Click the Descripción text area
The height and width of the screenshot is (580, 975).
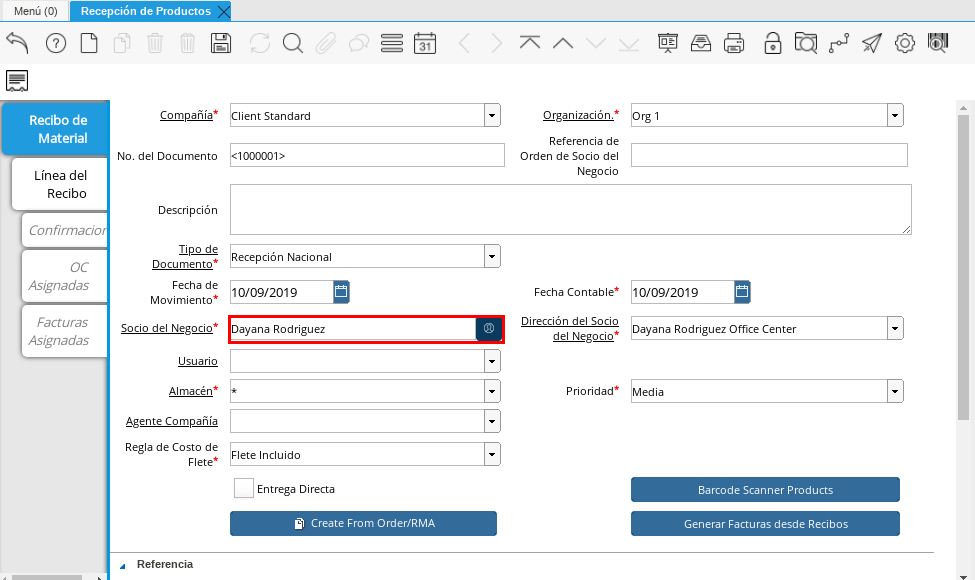coord(570,210)
